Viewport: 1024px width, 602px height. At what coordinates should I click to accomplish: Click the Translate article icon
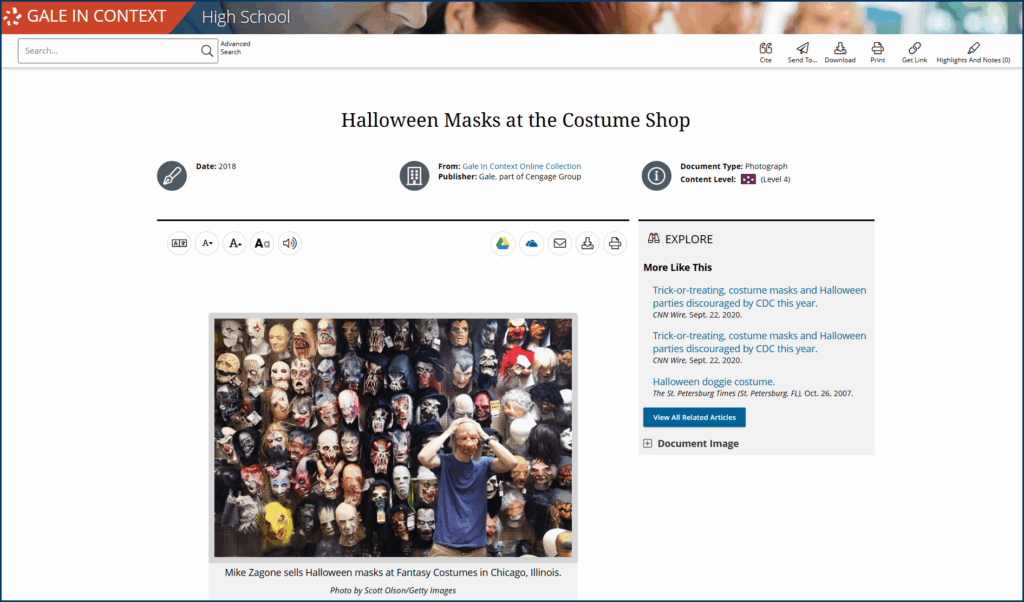click(179, 243)
